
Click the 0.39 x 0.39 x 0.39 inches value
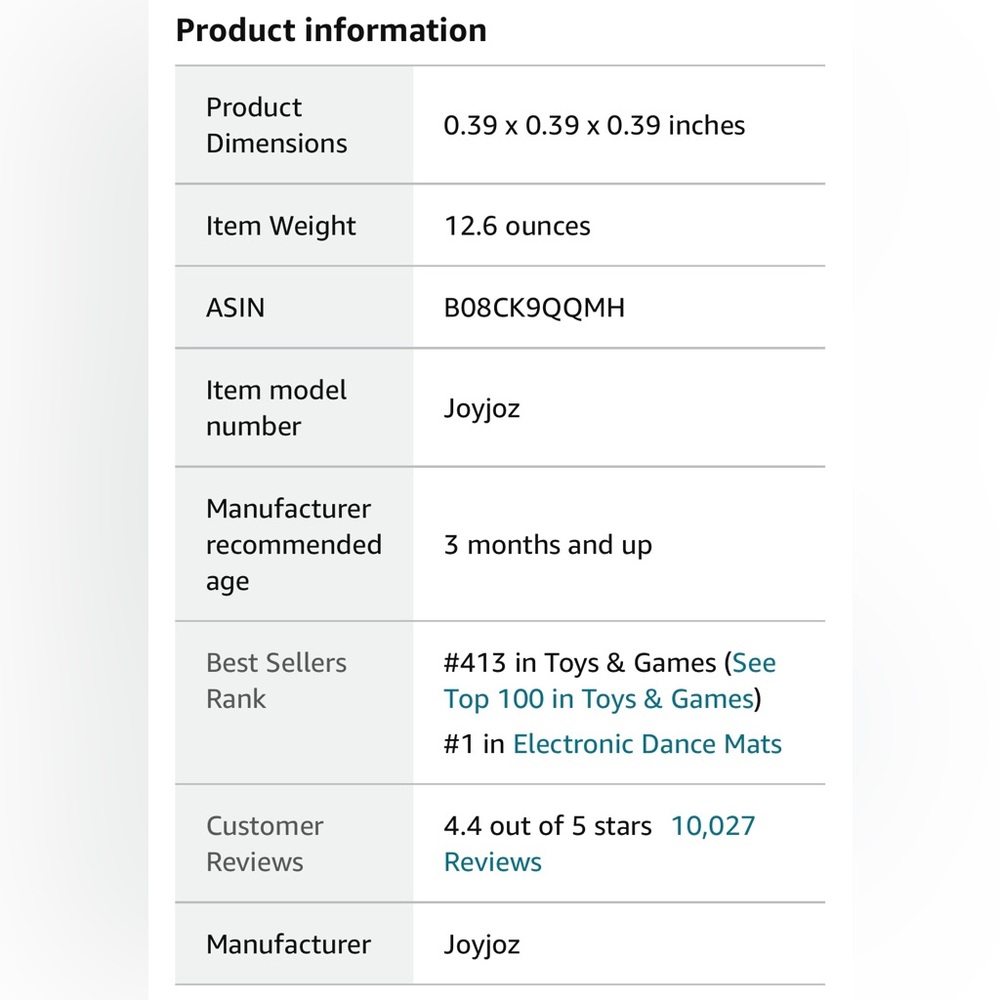click(x=594, y=126)
